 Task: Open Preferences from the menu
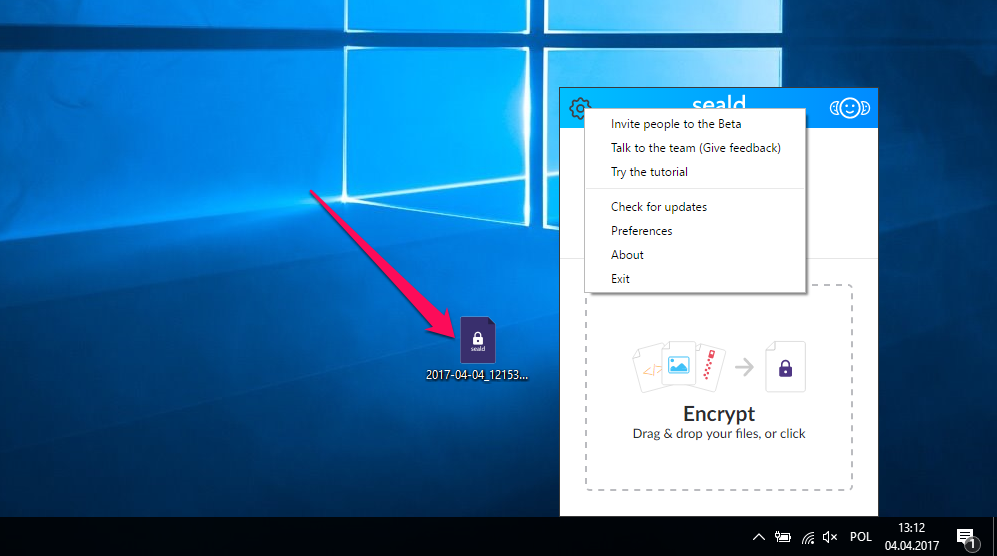tap(695, 231)
